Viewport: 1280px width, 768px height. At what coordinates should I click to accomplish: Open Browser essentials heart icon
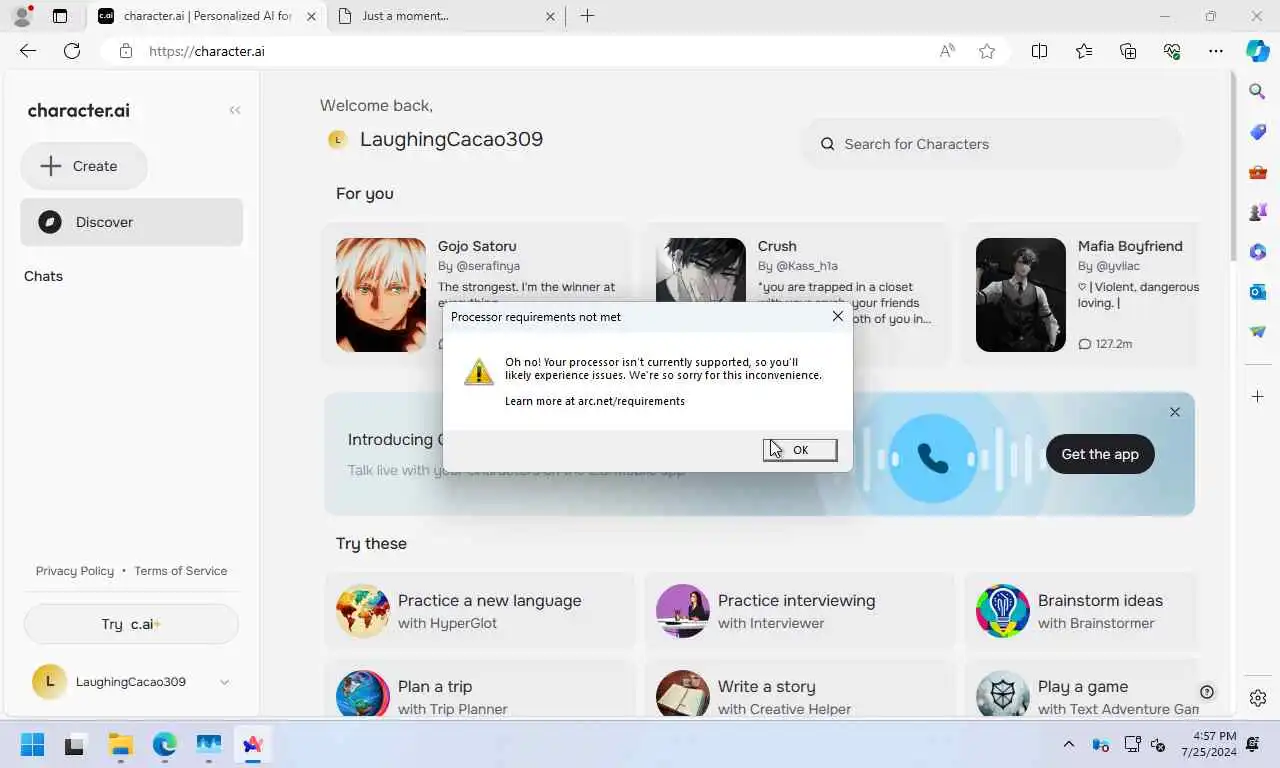(x=1172, y=51)
